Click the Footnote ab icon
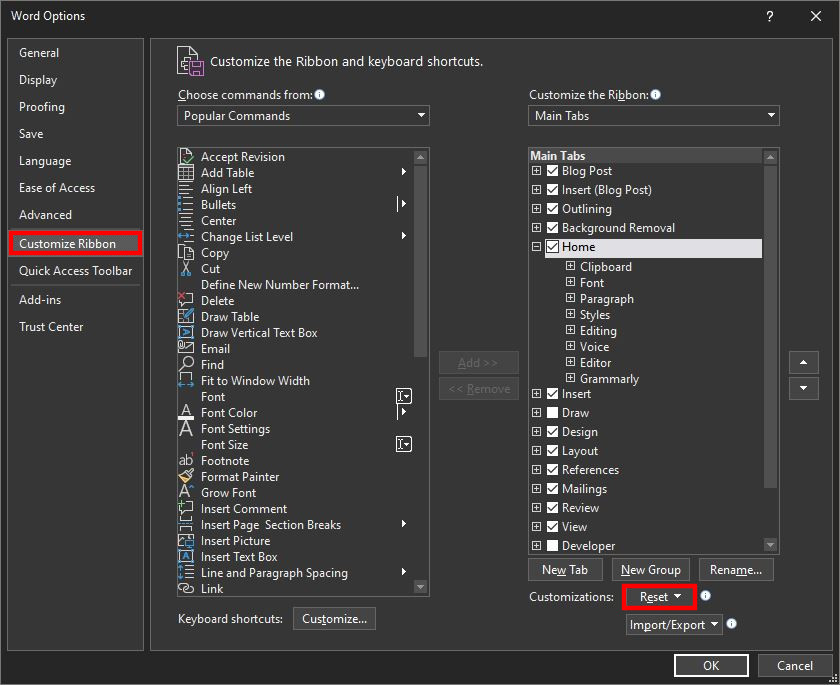 (186, 461)
